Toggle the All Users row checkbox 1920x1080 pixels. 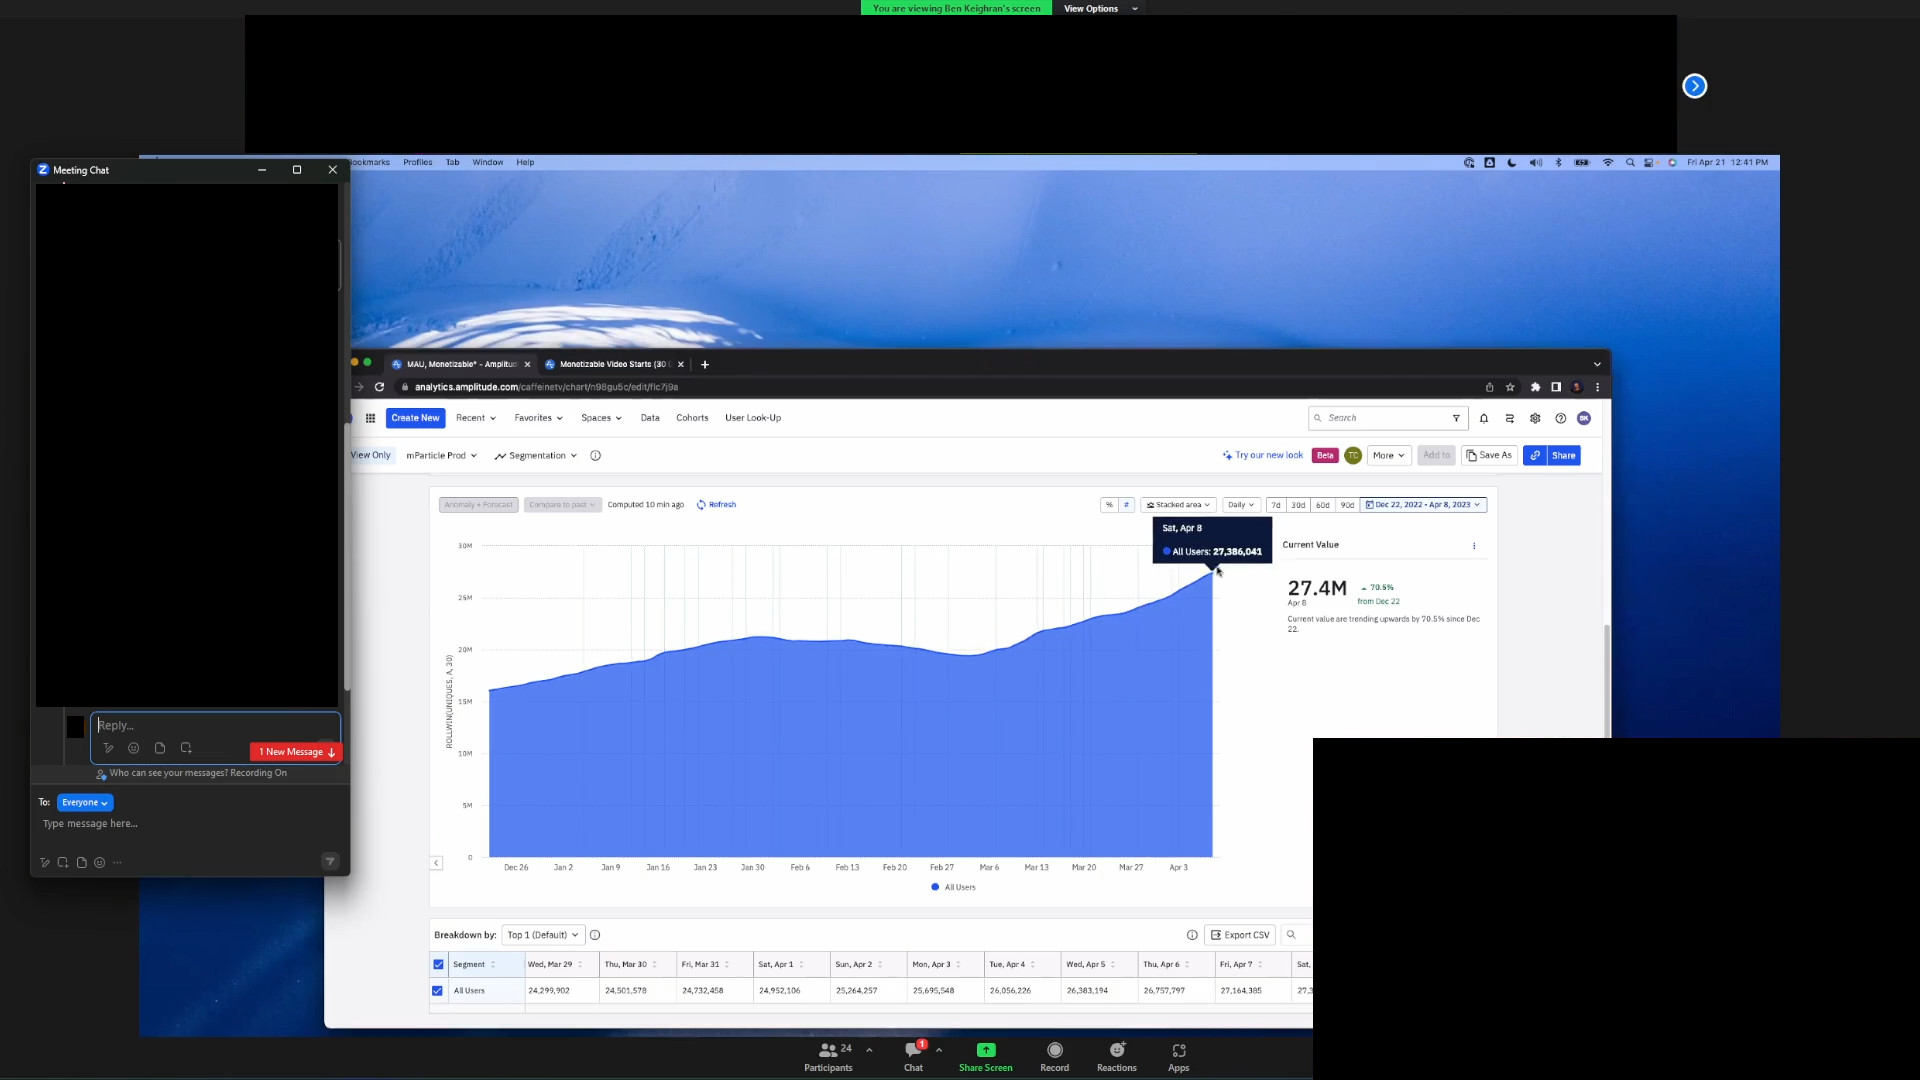437,991
